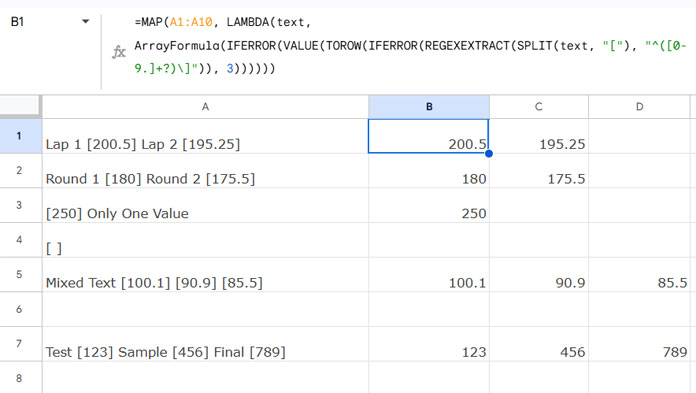Viewport: 696px width, 393px height.
Task: Select the row 6 header
Action: pos(20,309)
